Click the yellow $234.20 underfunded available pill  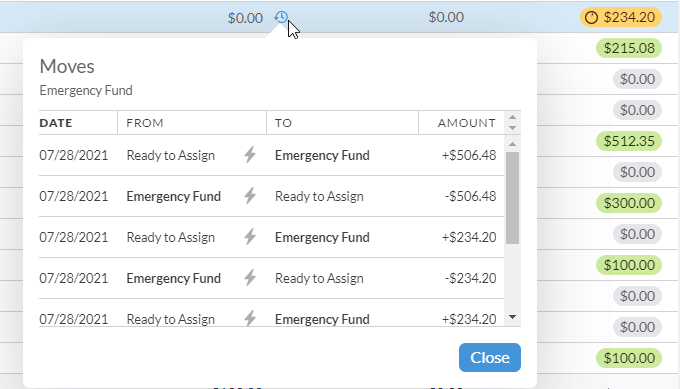[x=621, y=17]
